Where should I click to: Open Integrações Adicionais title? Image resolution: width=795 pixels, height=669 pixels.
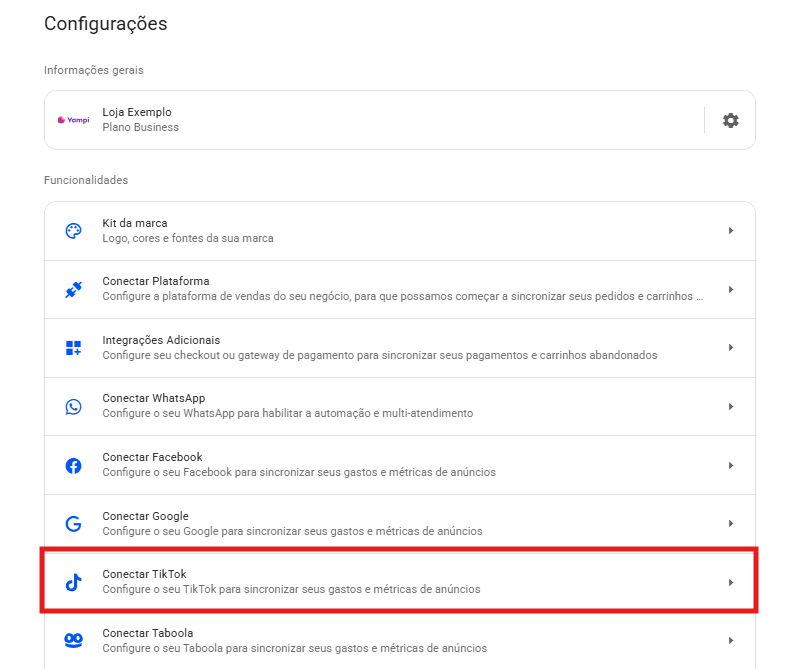[161, 340]
